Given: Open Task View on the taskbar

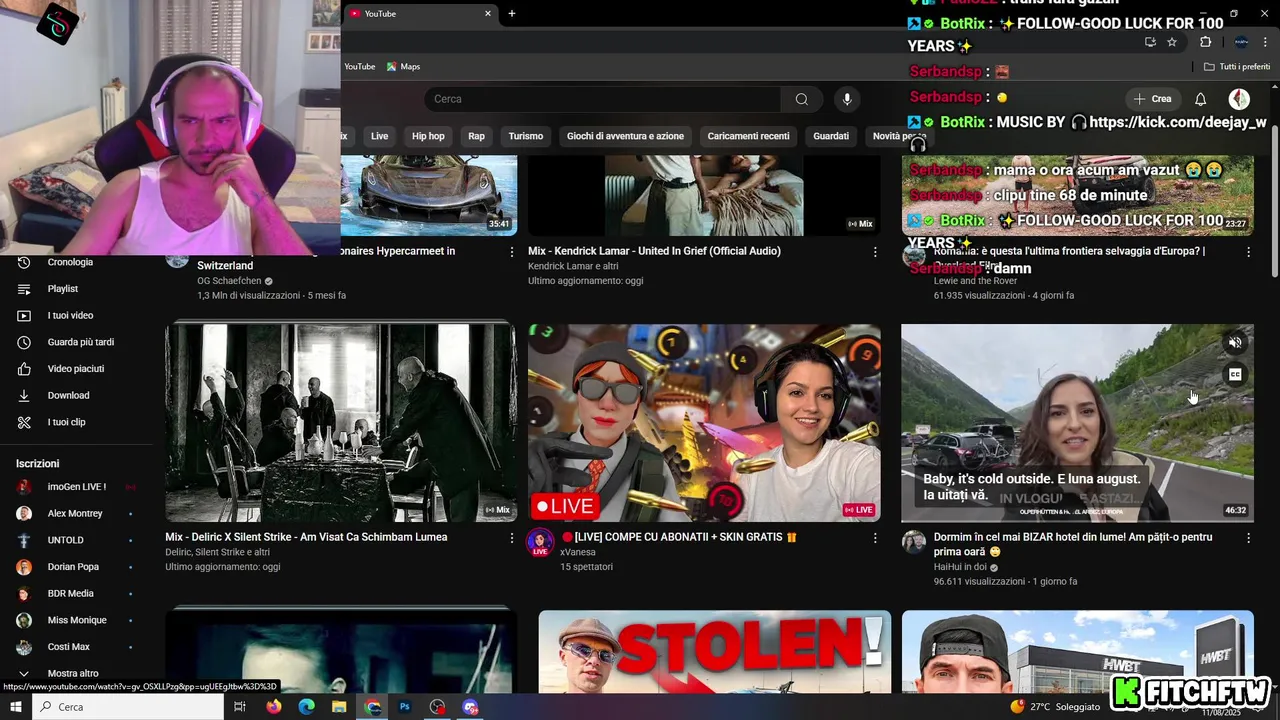Looking at the screenshot, I should tap(240, 707).
